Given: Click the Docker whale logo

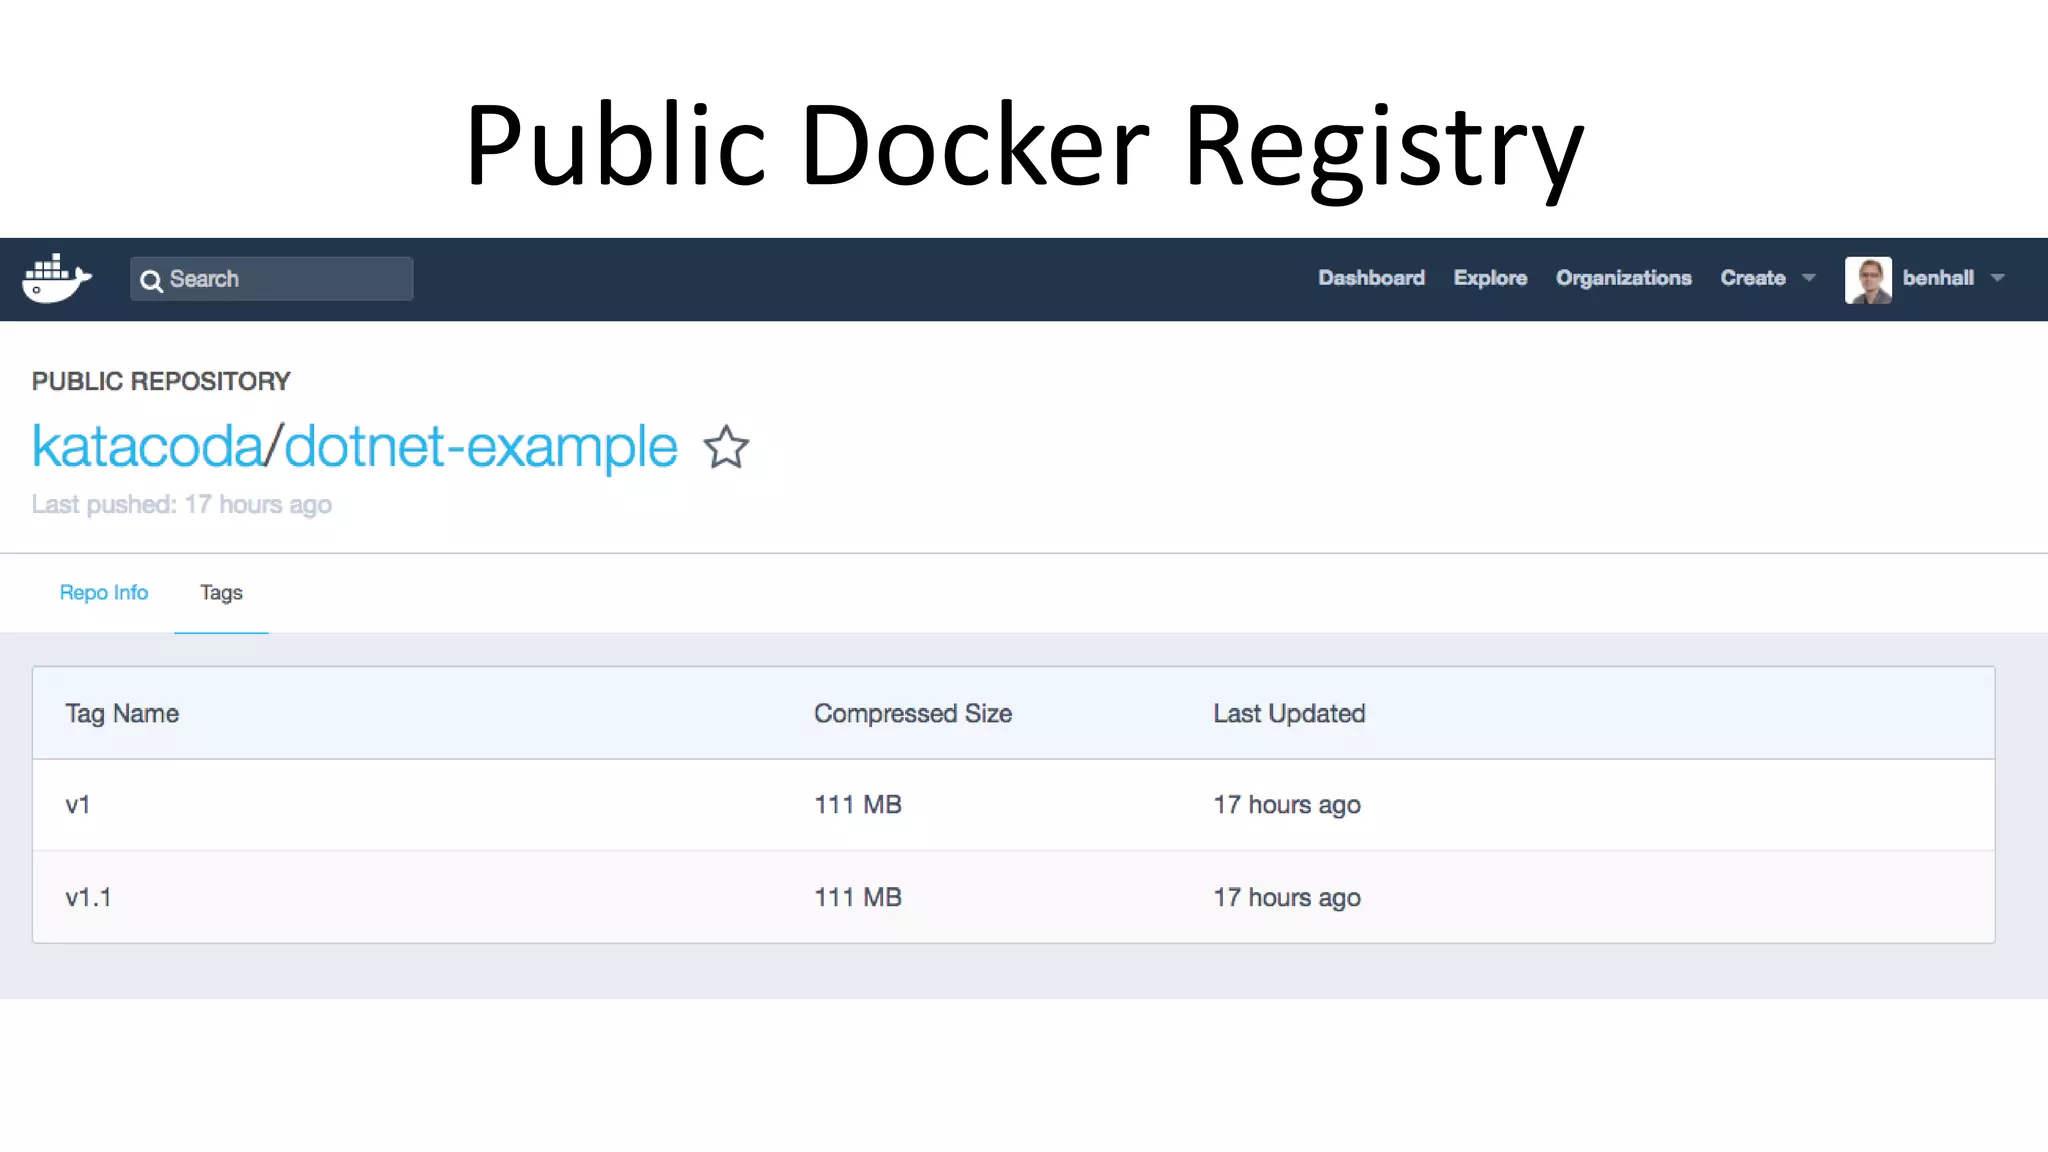Looking at the screenshot, I should pyautogui.click(x=57, y=278).
